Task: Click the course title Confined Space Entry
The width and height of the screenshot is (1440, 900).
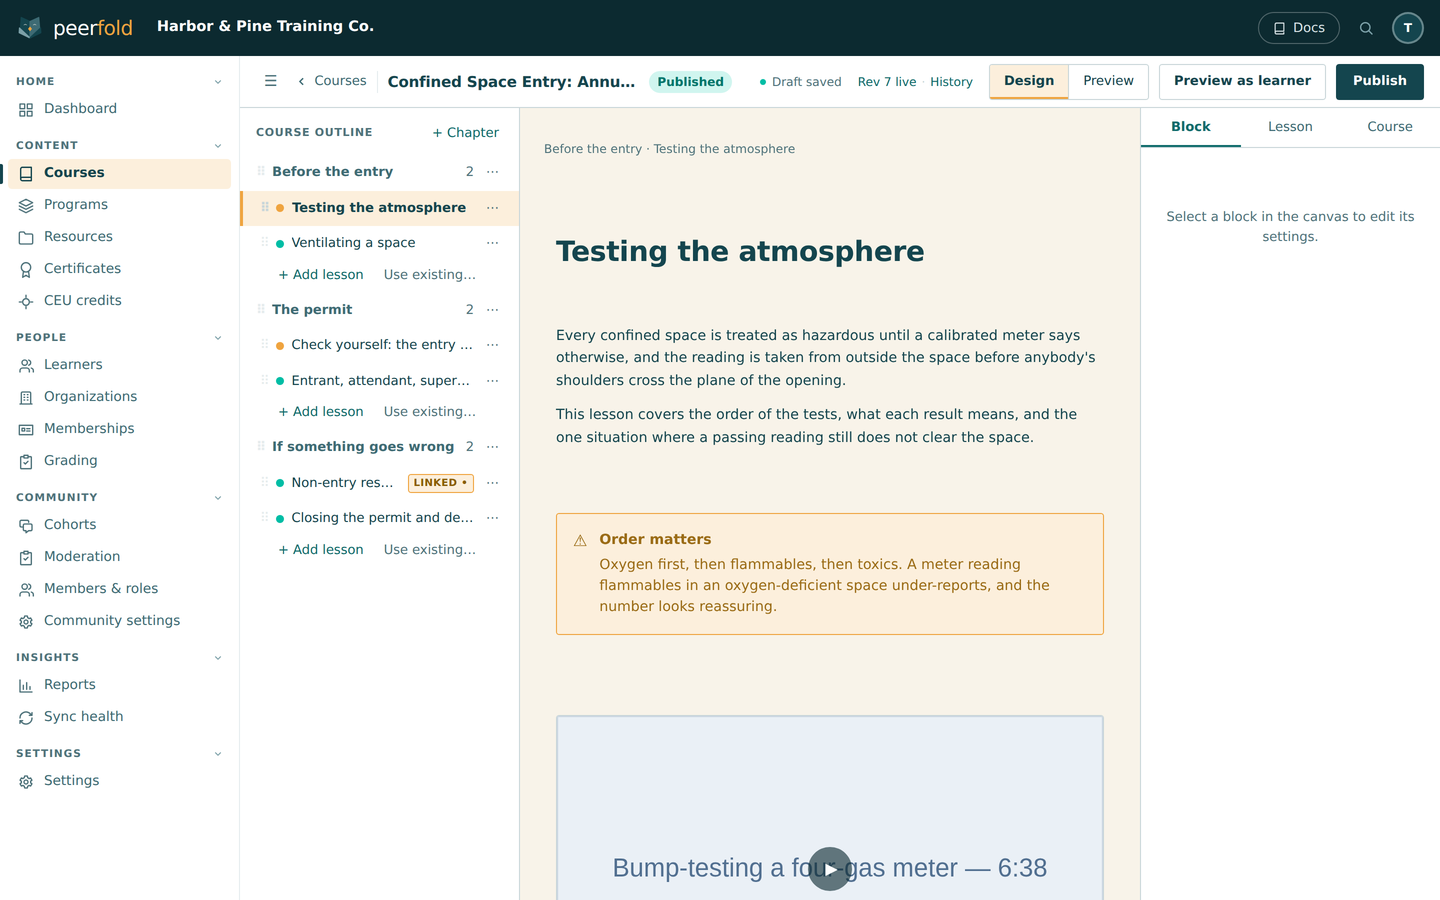Action: (x=511, y=82)
